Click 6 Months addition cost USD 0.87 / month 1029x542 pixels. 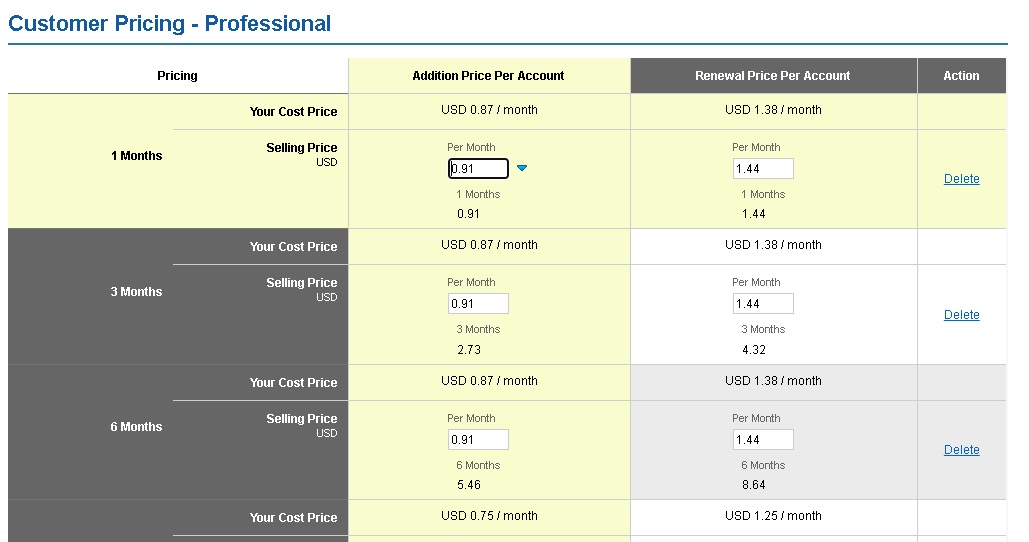(x=489, y=381)
